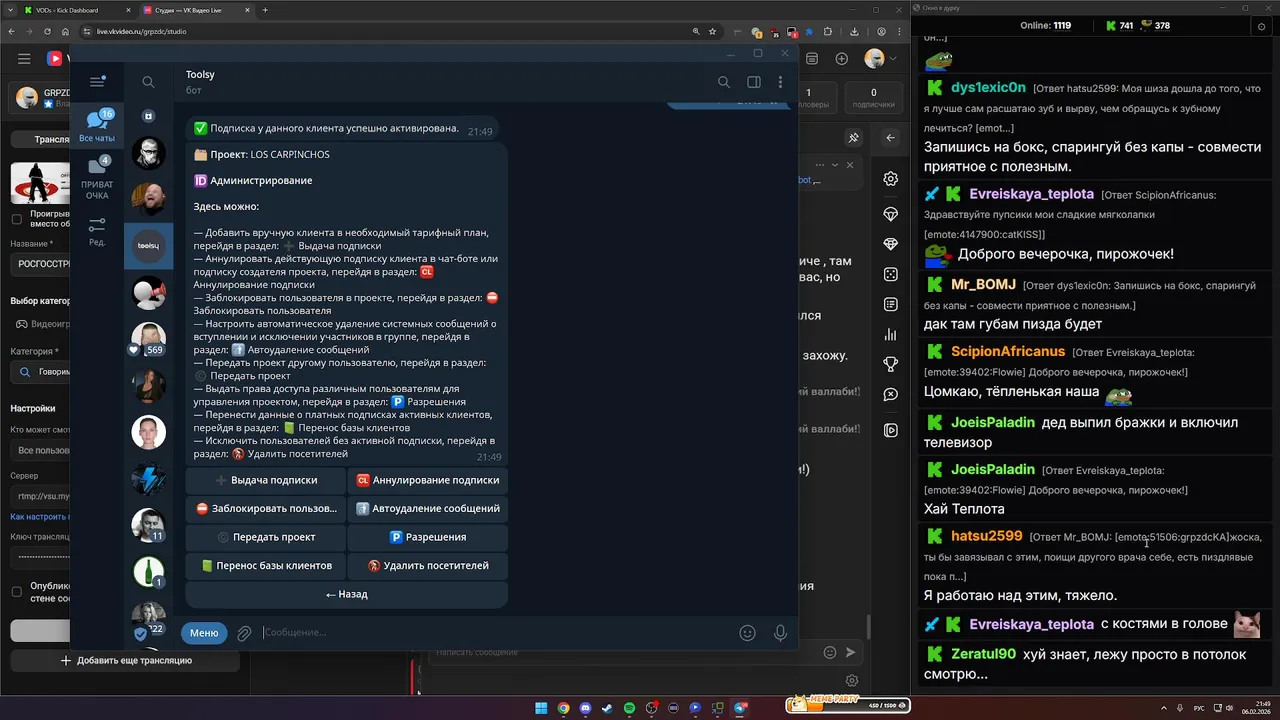Click the chat-block icon in VK studio sidebar
The image size is (1280, 720).
[890, 395]
